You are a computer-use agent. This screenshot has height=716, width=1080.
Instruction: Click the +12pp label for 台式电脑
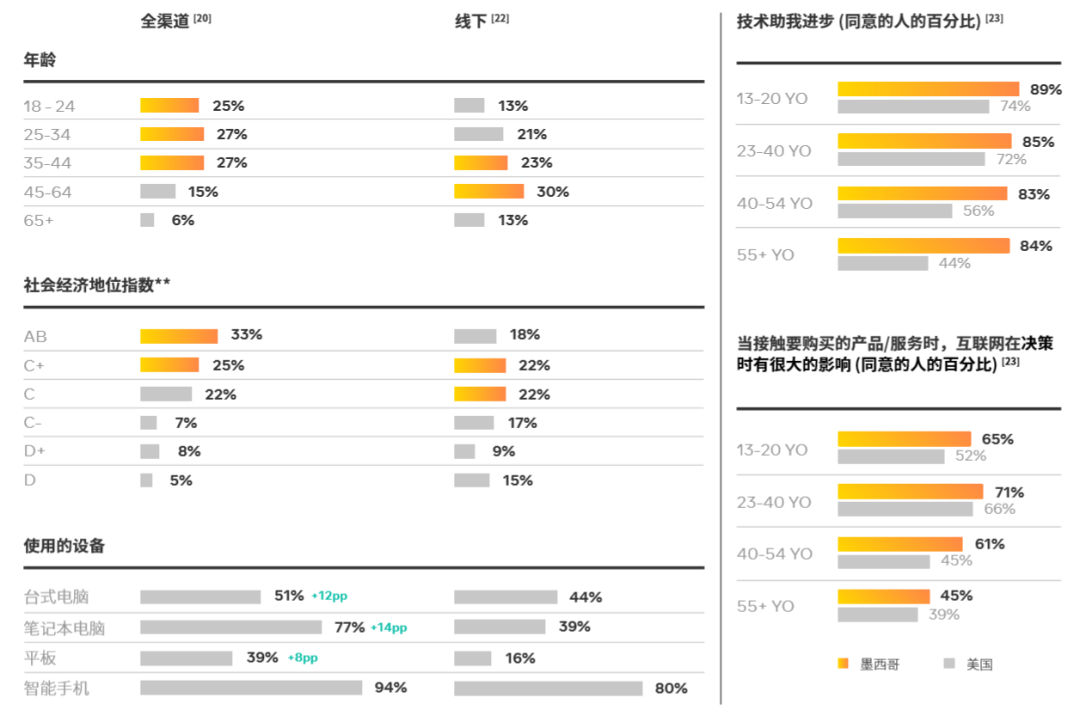pyautogui.click(x=329, y=596)
